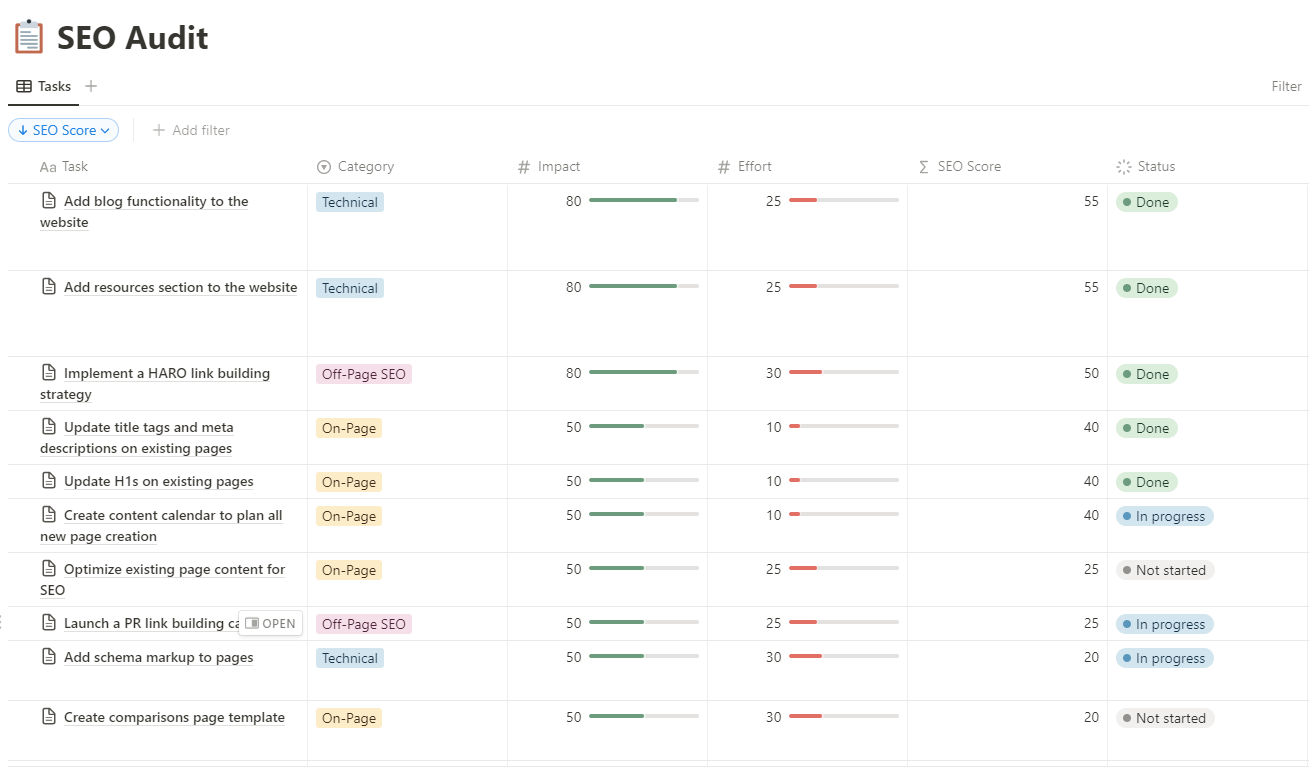This screenshot has height=767, width=1309.
Task: Open the Category selector for Update H1s task
Action: (x=348, y=481)
